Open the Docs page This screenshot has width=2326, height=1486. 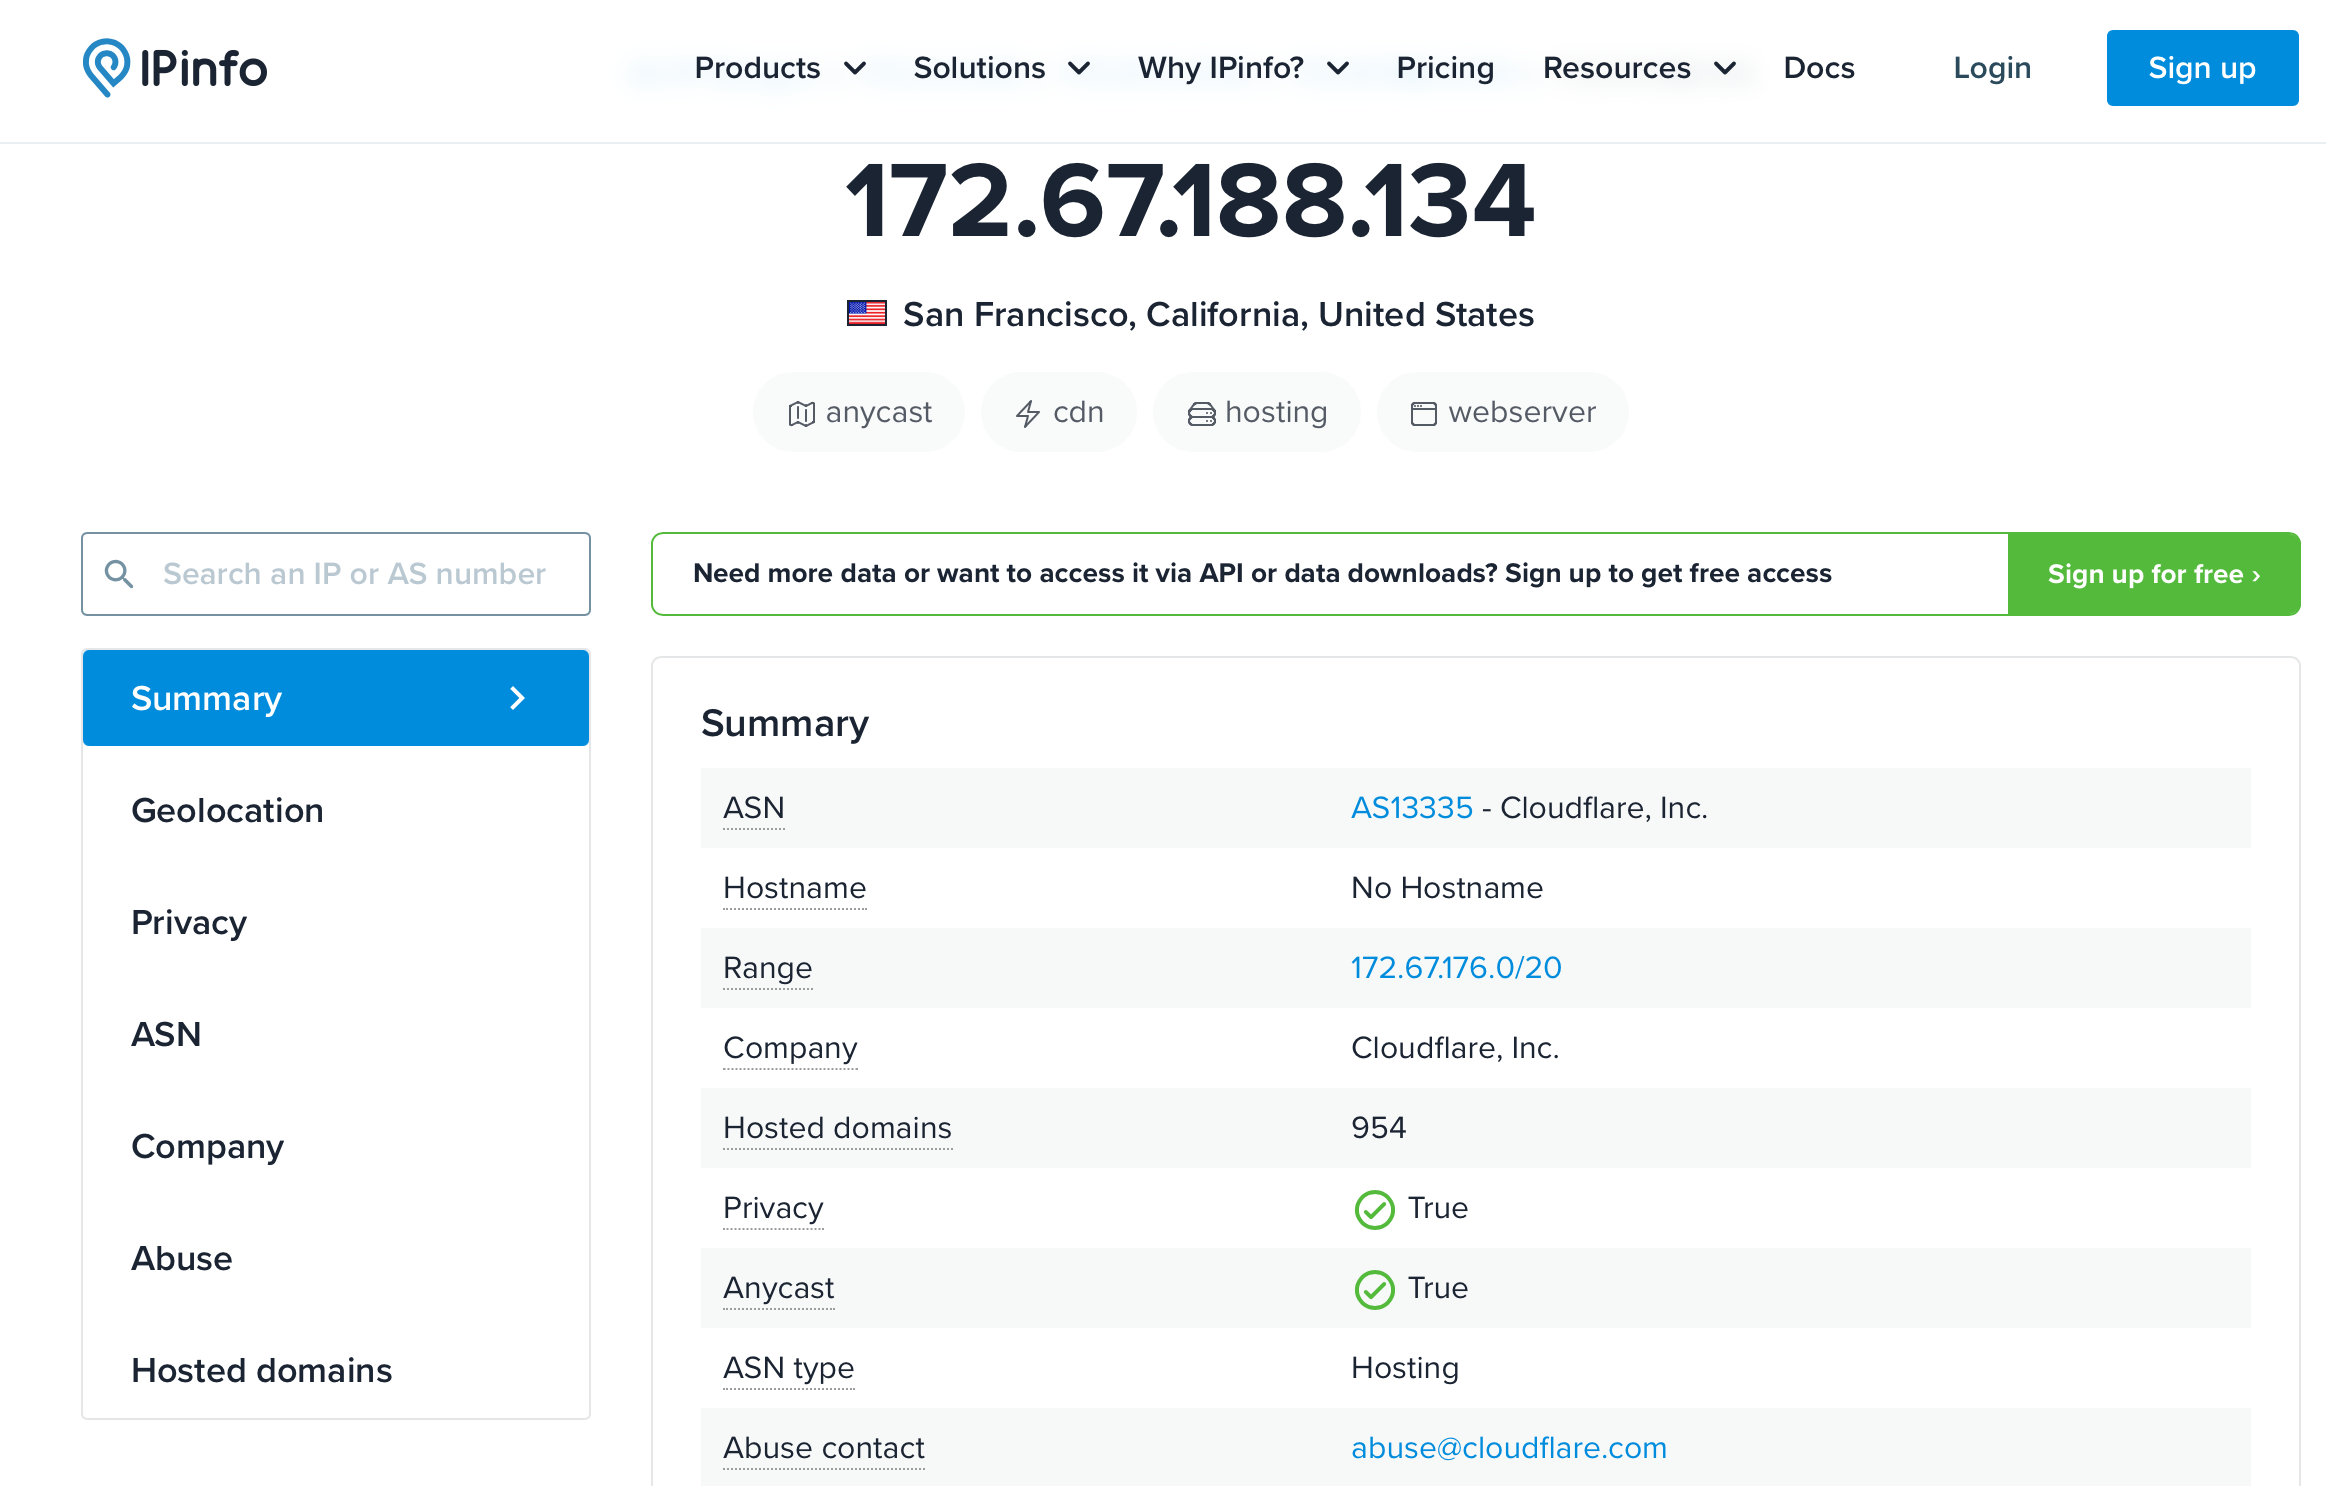pos(1819,68)
